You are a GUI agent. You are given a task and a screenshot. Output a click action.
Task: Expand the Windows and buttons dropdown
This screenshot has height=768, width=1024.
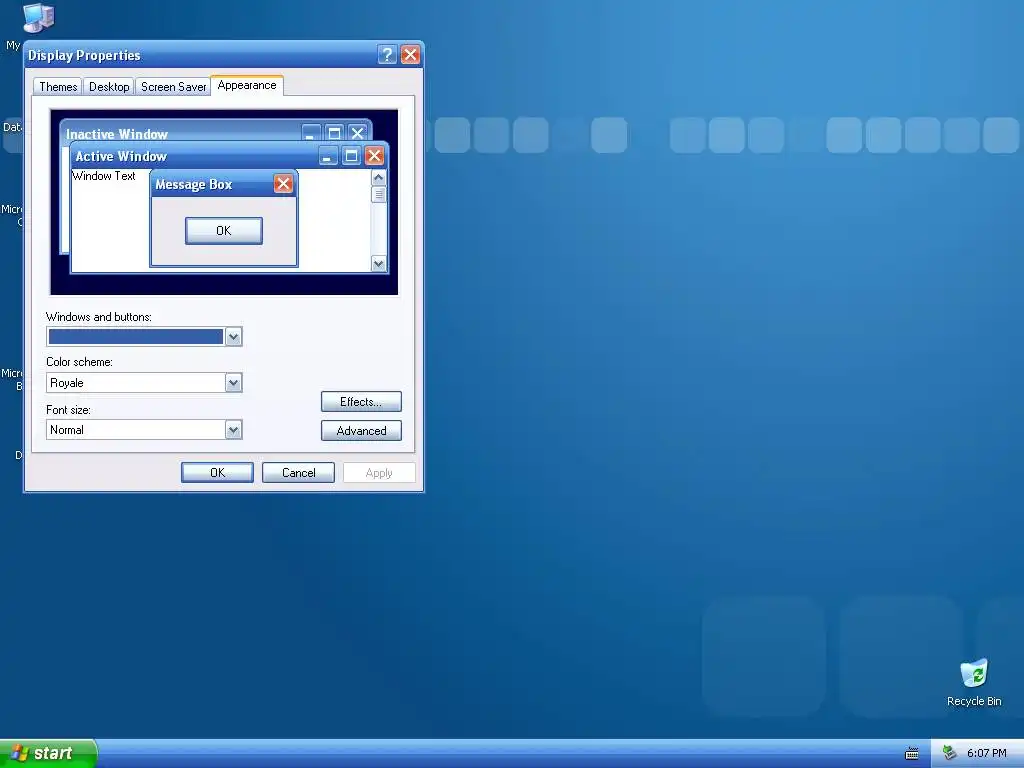tap(233, 336)
